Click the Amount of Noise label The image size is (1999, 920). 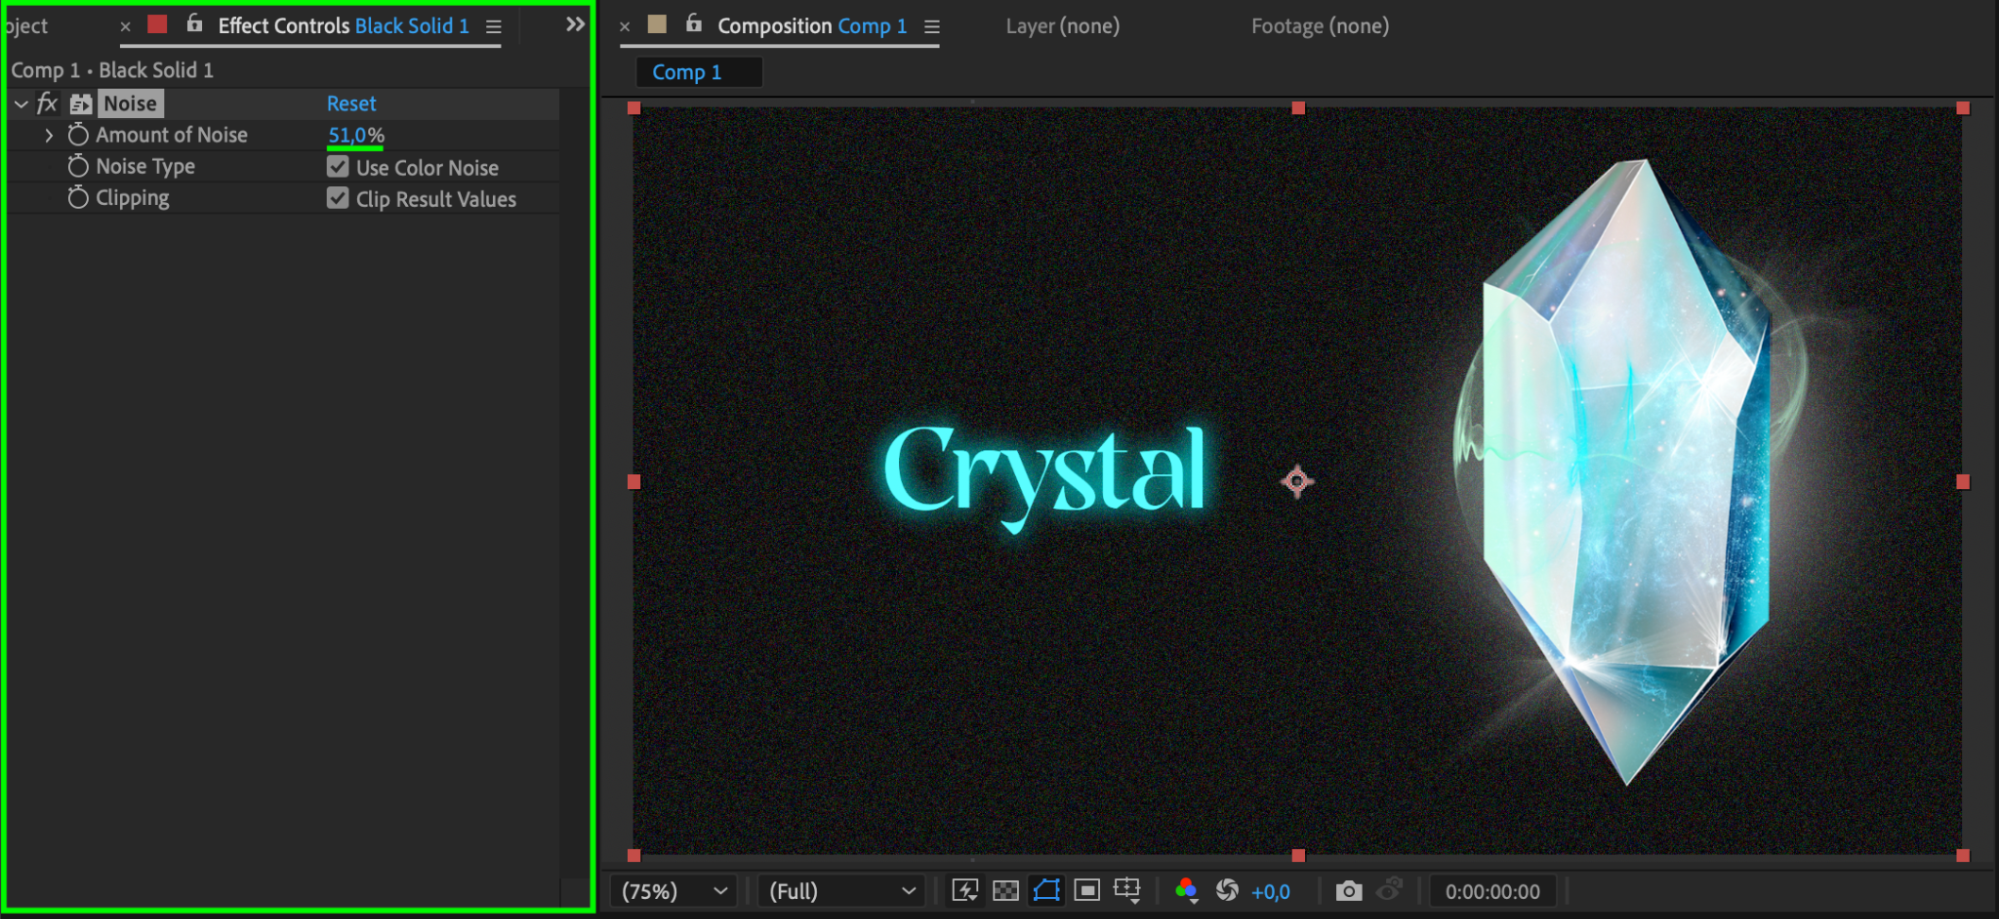(171, 135)
